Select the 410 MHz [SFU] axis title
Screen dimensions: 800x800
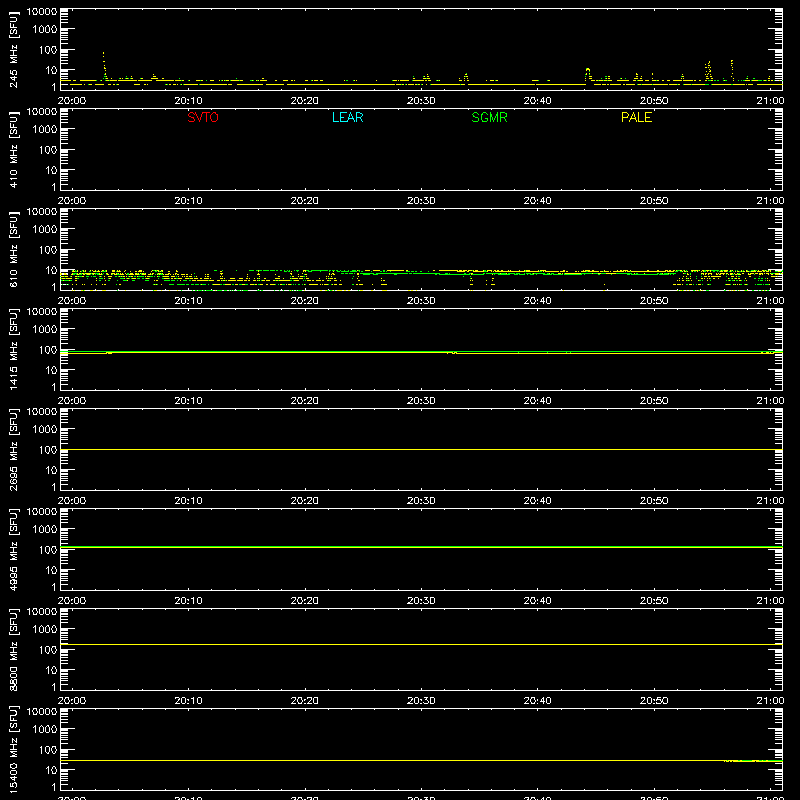(x=14, y=149)
